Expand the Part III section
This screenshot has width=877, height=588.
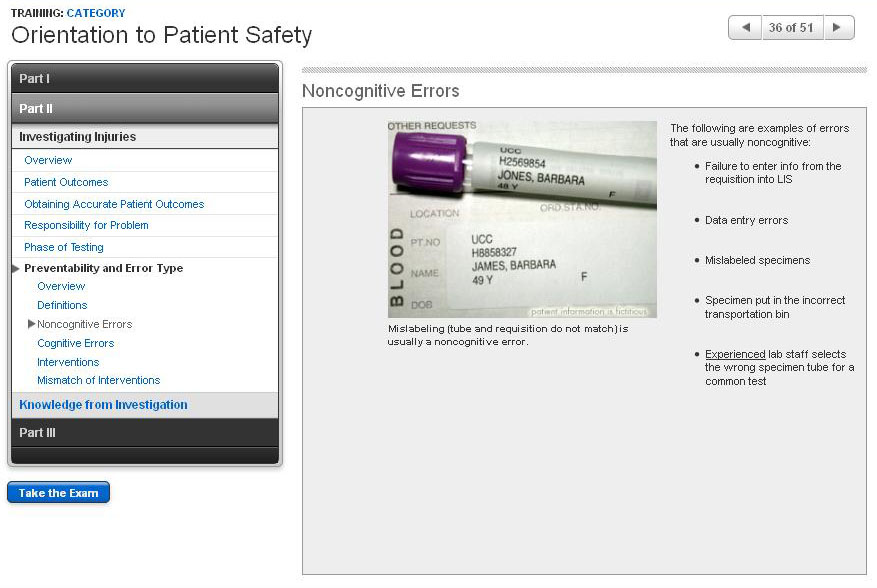(x=145, y=433)
